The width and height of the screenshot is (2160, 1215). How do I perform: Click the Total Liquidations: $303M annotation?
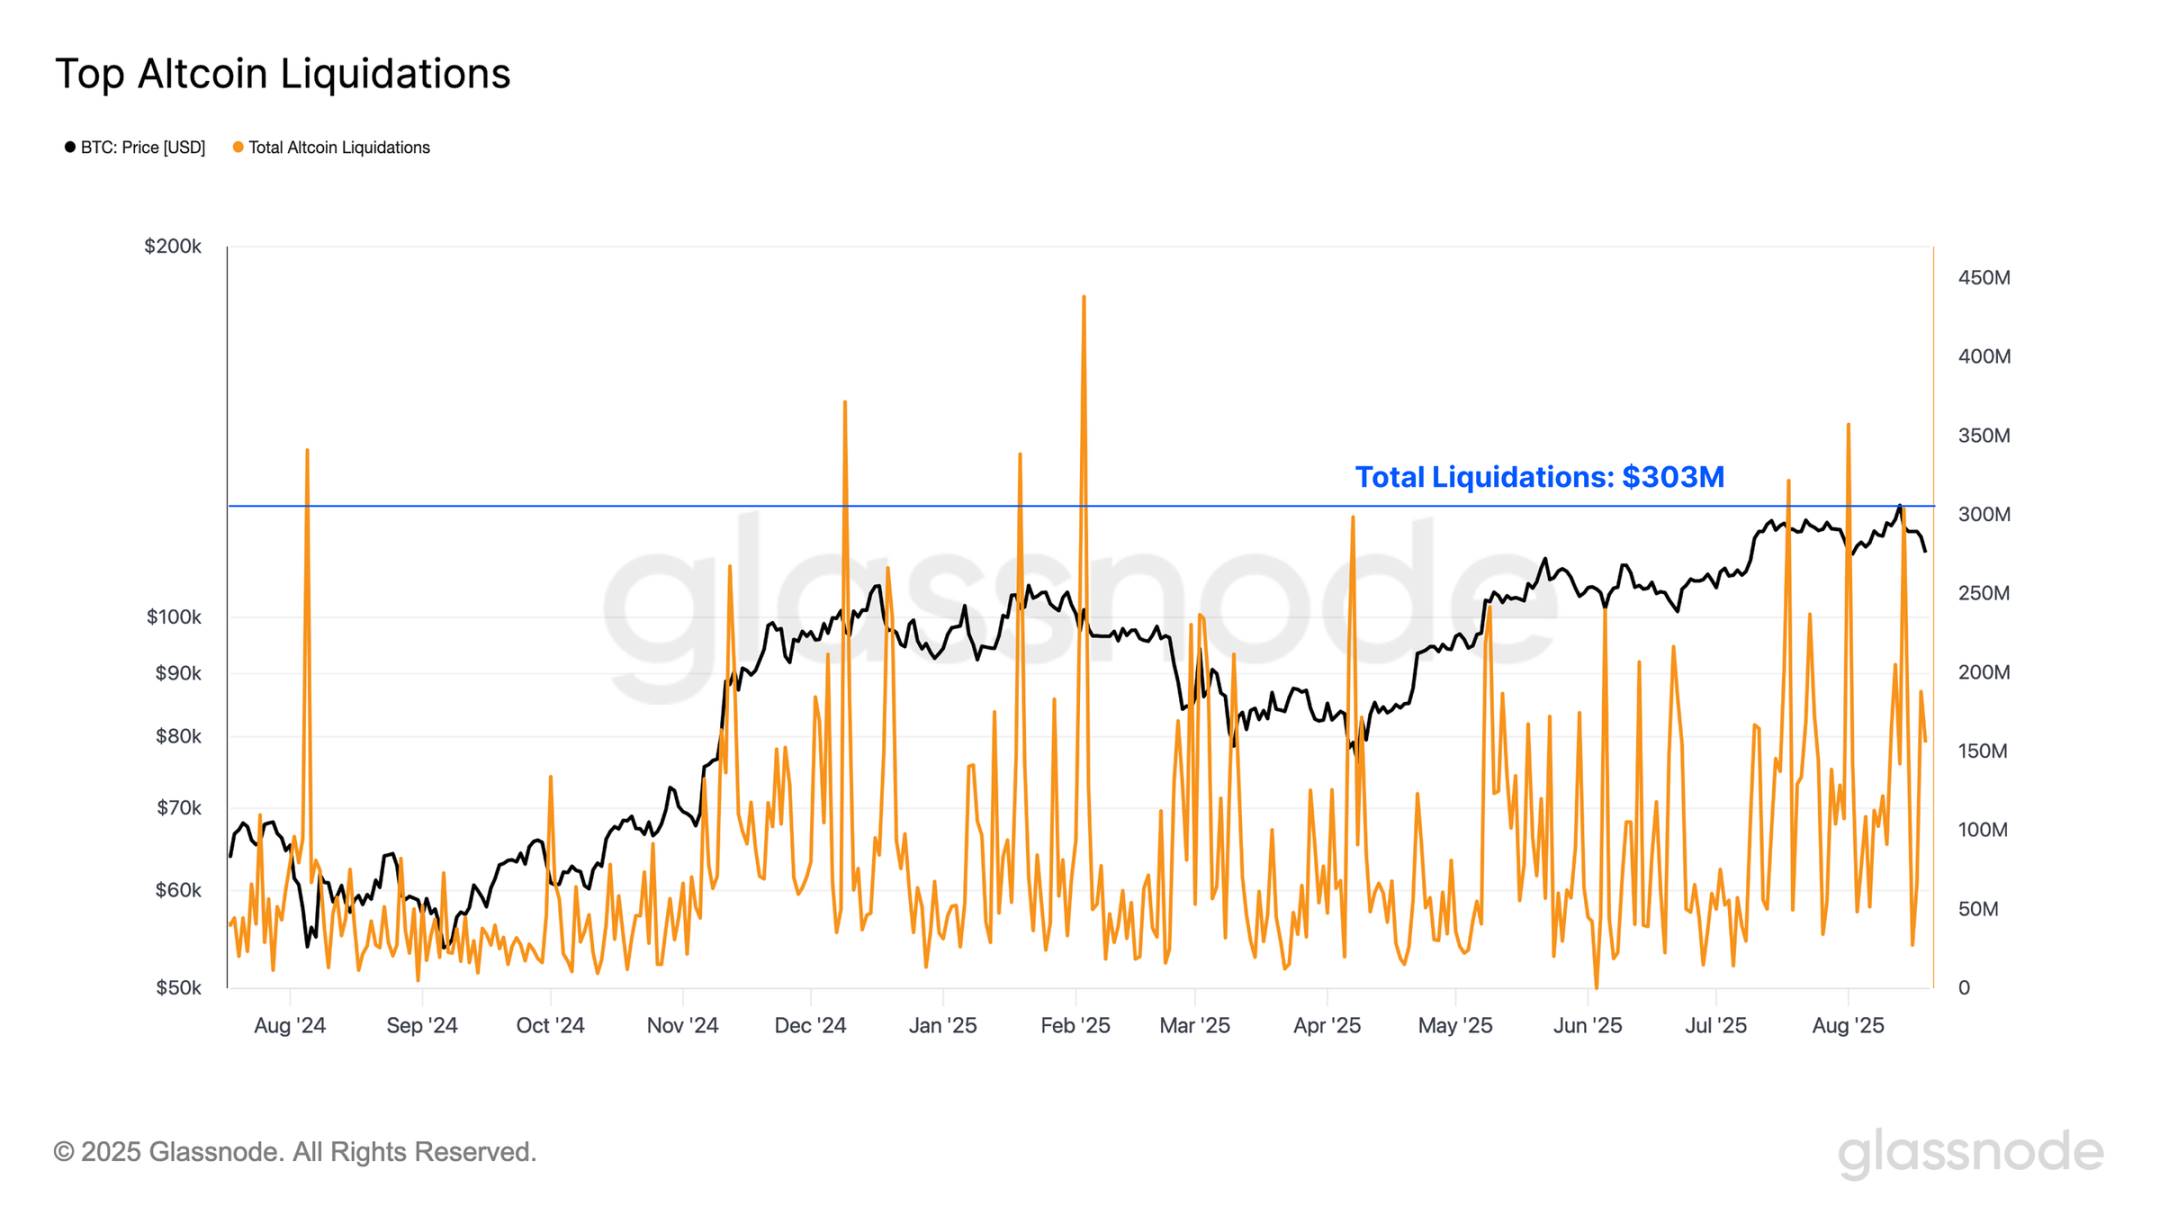1539,477
